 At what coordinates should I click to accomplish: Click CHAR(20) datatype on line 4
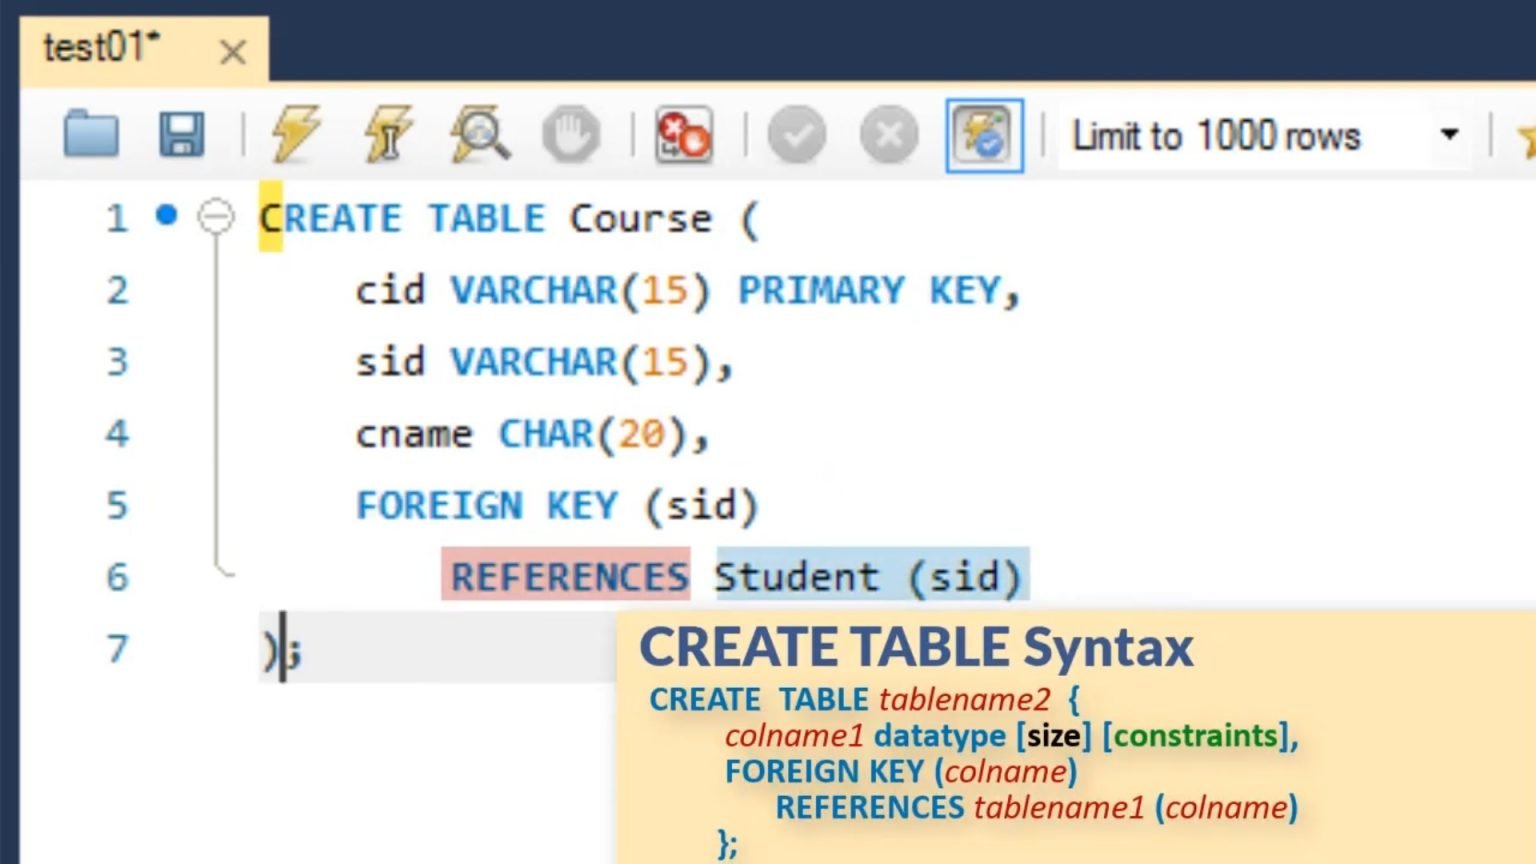point(592,434)
